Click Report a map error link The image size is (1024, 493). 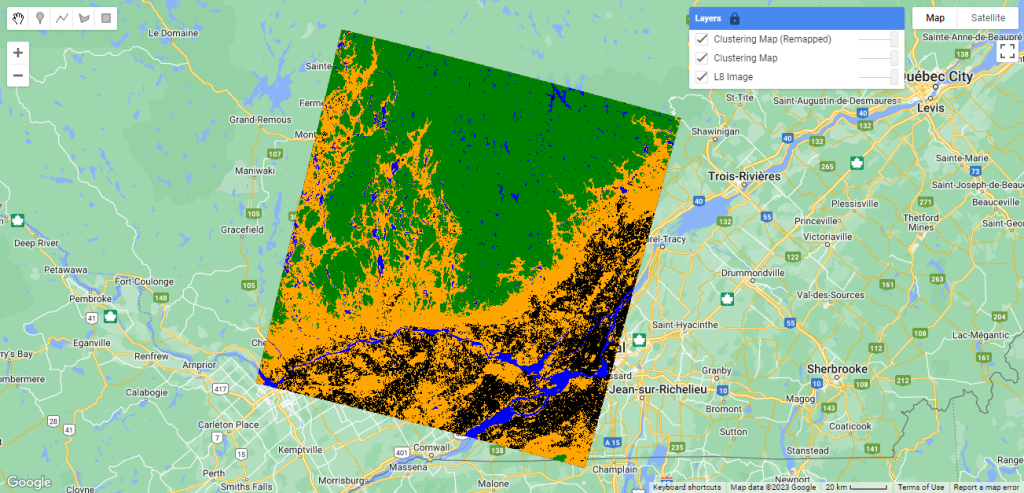click(986, 487)
